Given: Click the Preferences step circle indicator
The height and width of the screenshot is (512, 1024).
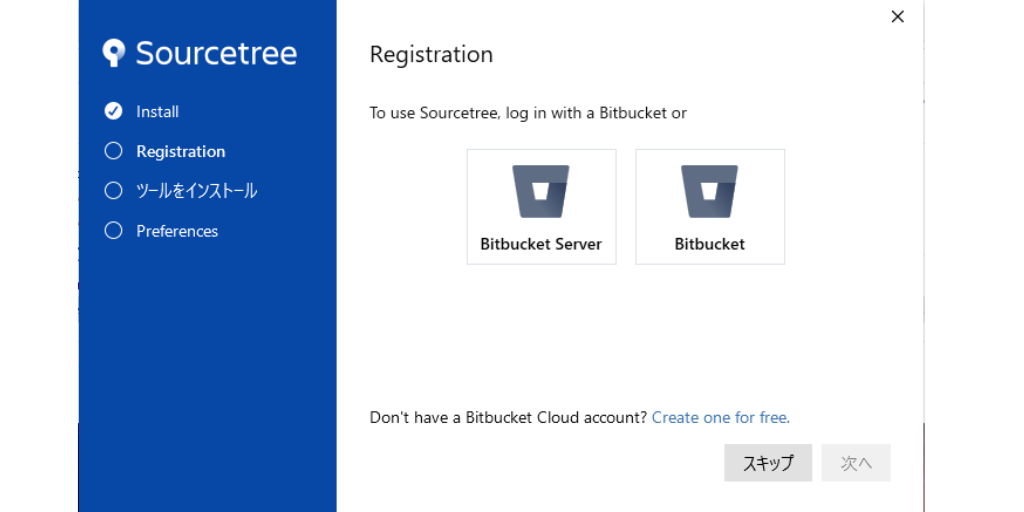Looking at the screenshot, I should pyautogui.click(x=114, y=231).
